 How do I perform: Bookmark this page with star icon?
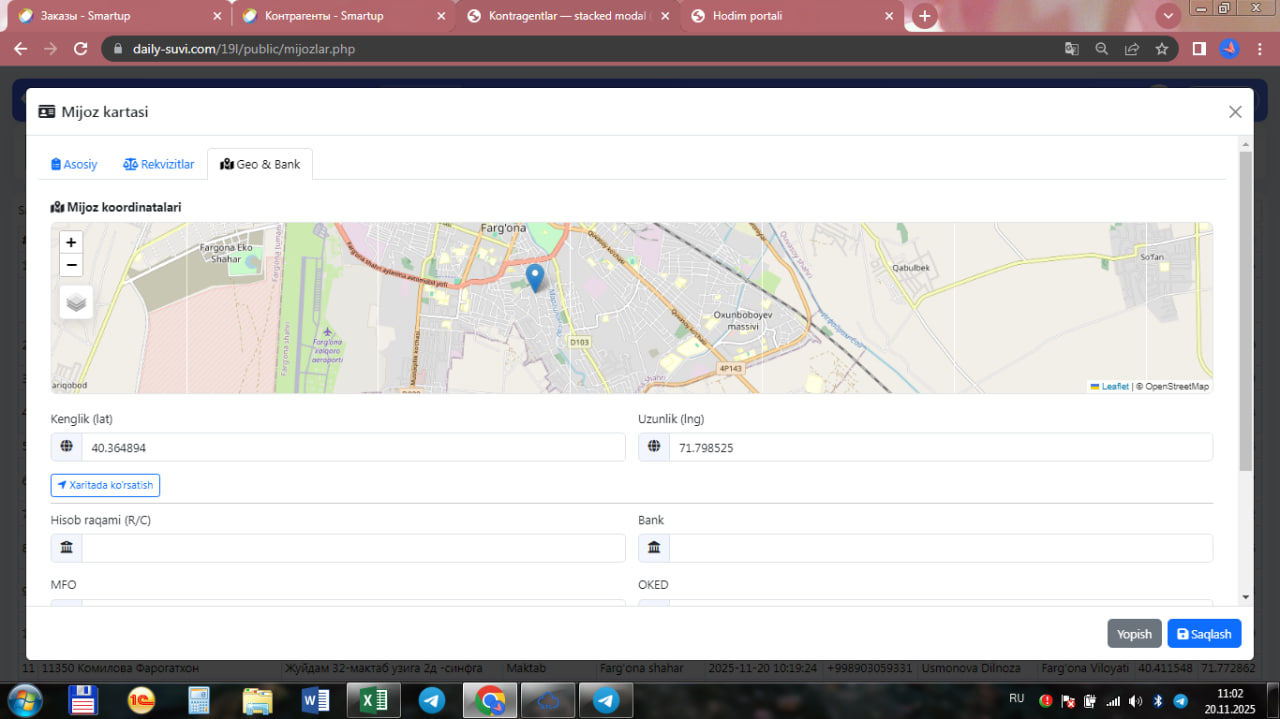click(1161, 49)
